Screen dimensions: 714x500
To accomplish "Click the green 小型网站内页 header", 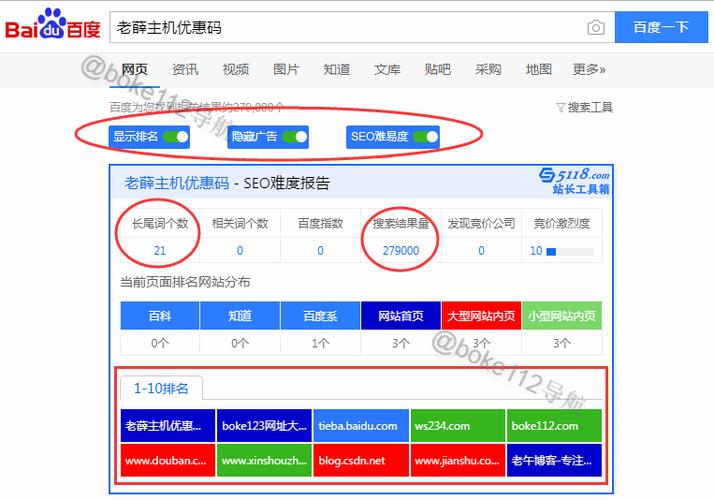I will (562, 316).
